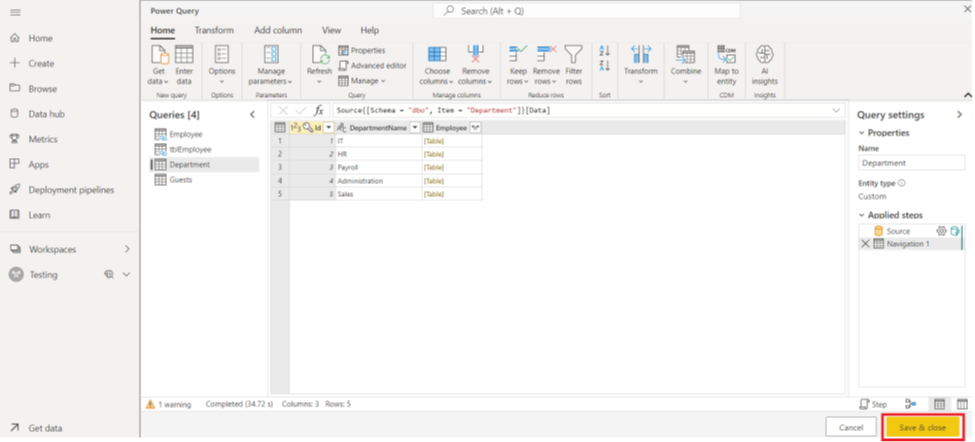Image resolution: width=975 pixels, height=442 pixels.
Task: Click the Step button in status bar
Action: tap(873, 404)
